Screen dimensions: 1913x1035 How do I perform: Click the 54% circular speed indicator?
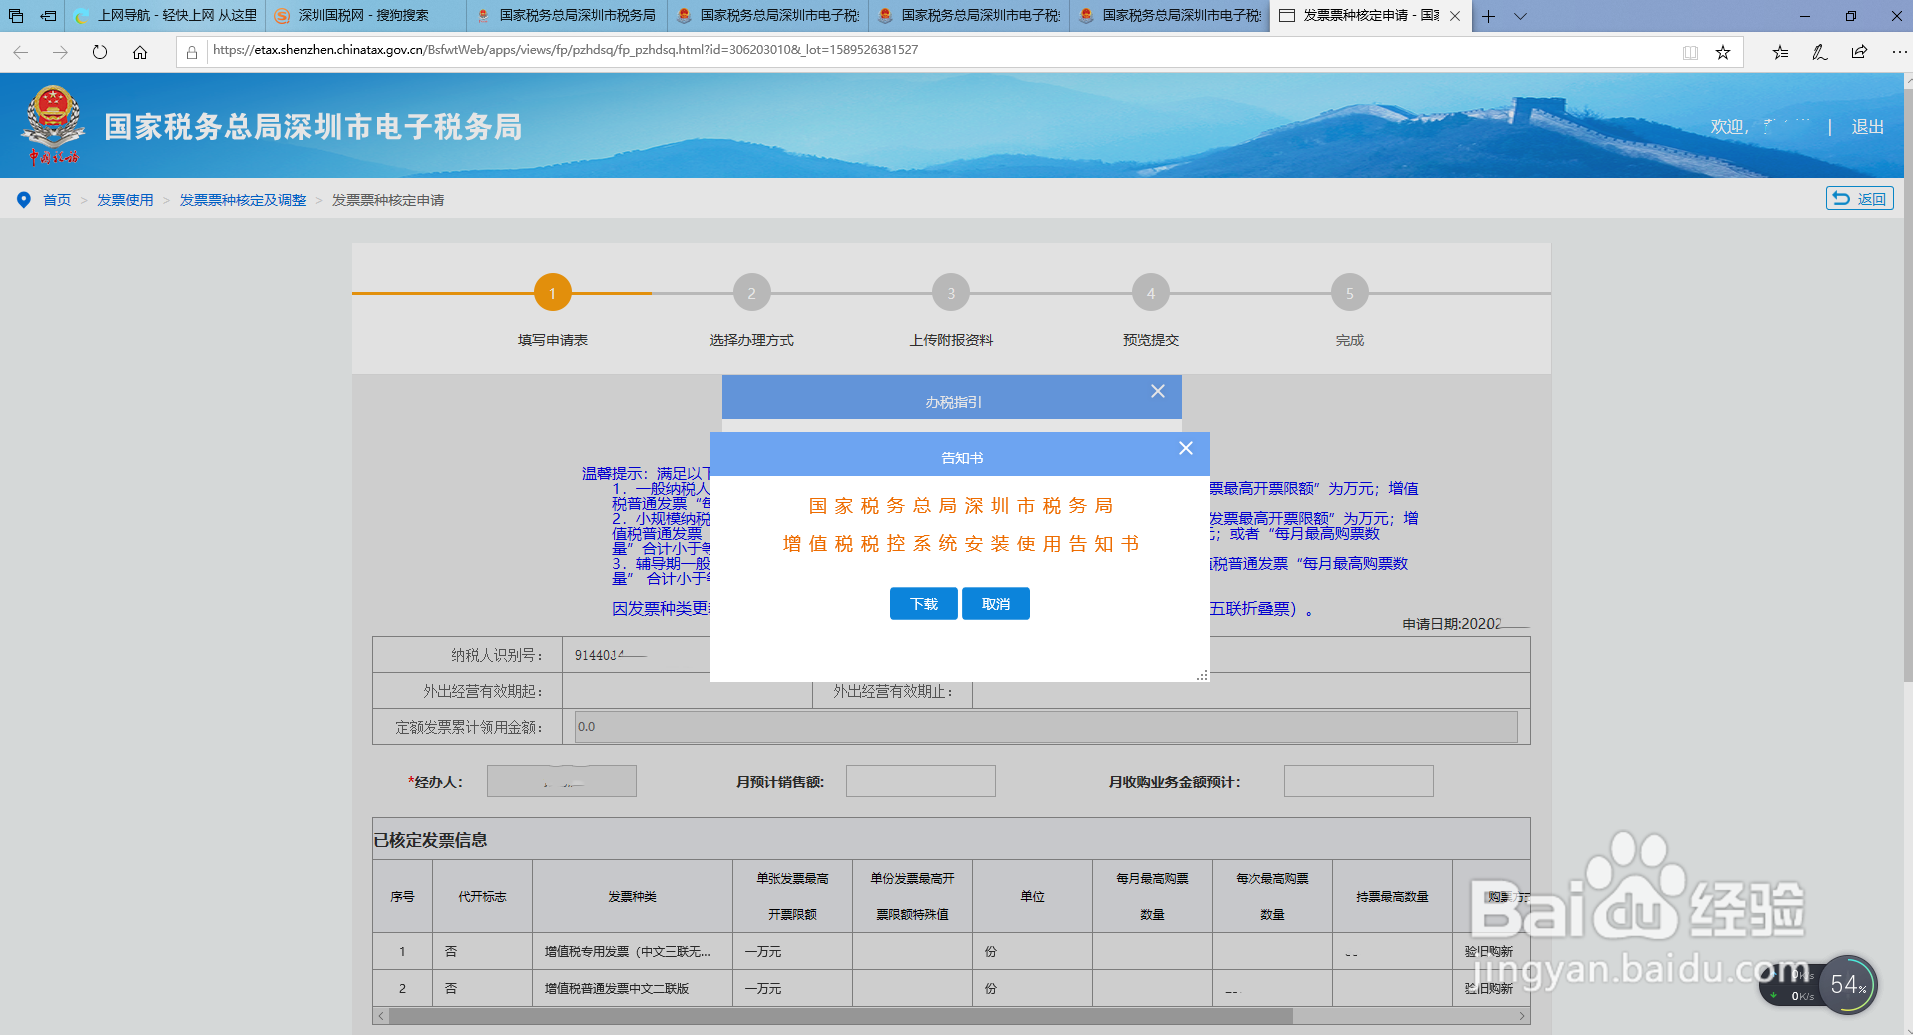tap(1848, 984)
